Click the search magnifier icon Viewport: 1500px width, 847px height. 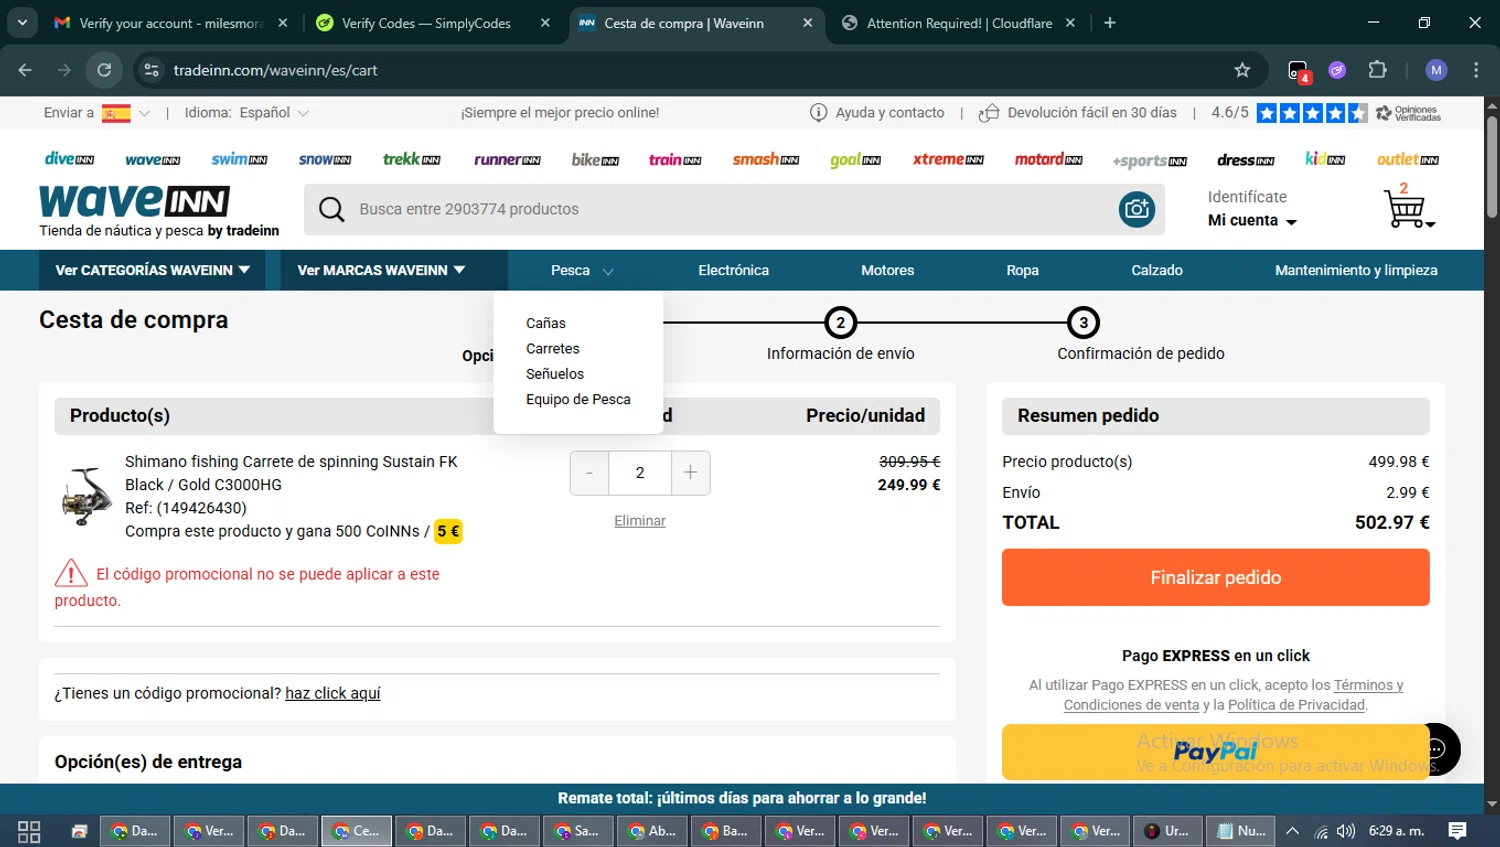tap(331, 209)
